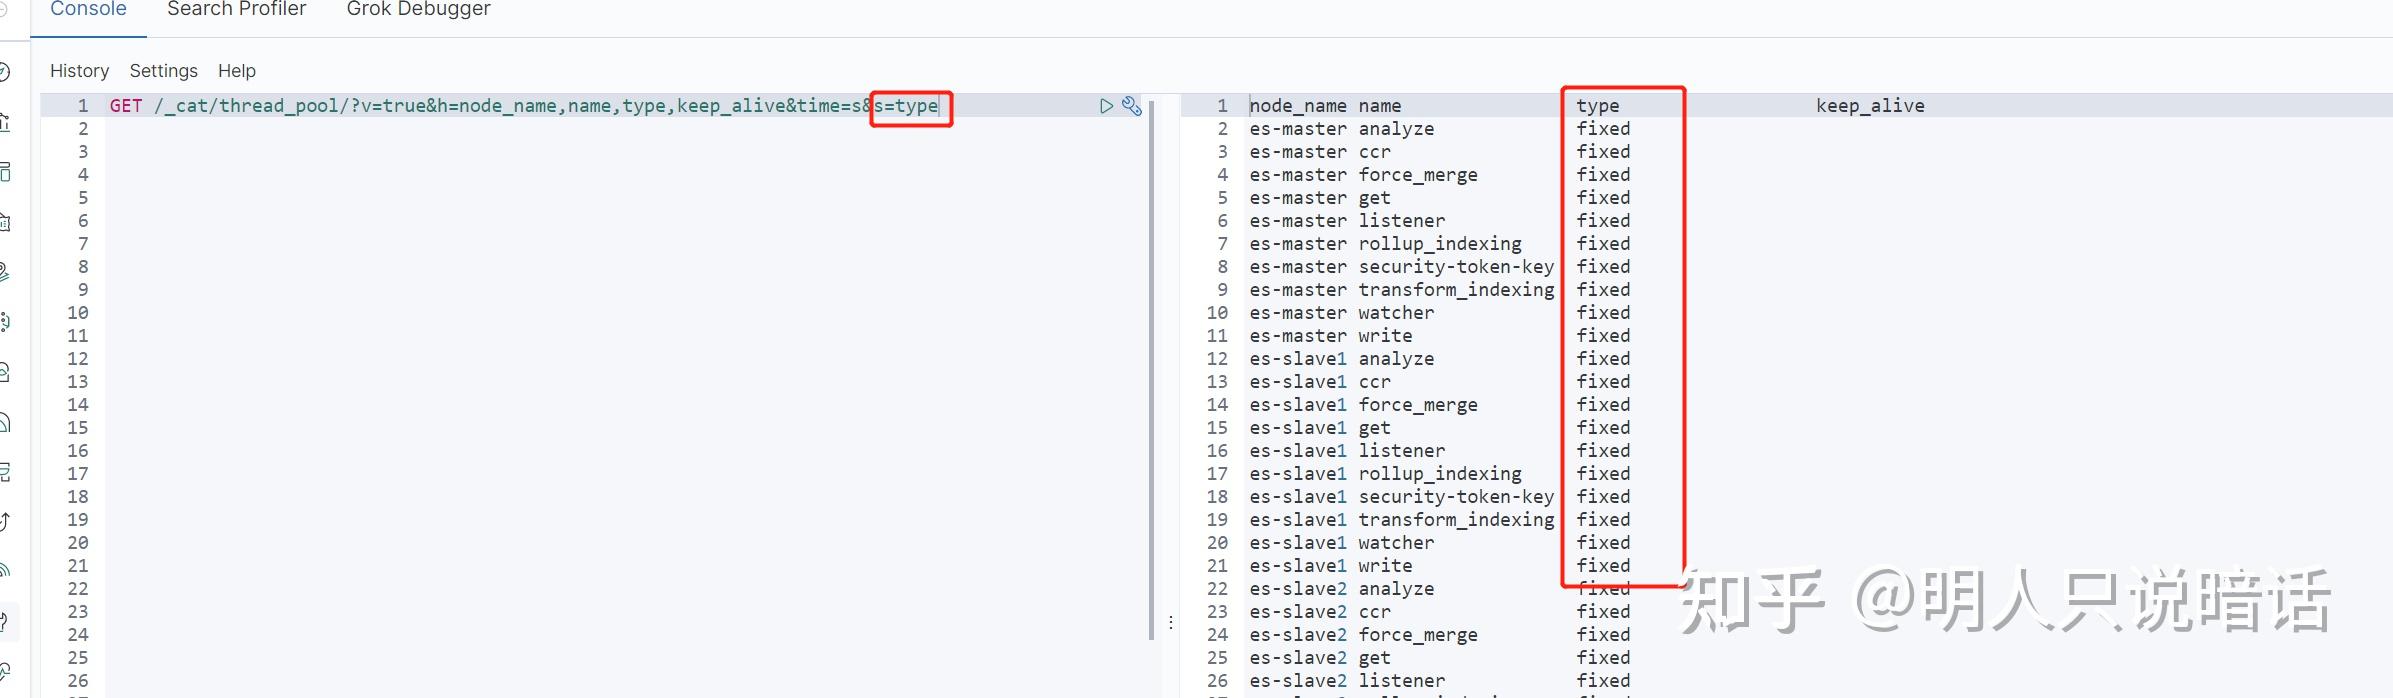Open the Help link
Viewport: 2393px width, 698px height.
coord(237,71)
